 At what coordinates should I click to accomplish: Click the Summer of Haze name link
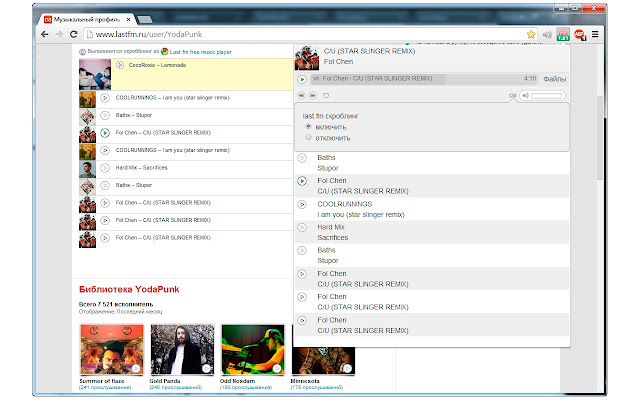point(102,381)
